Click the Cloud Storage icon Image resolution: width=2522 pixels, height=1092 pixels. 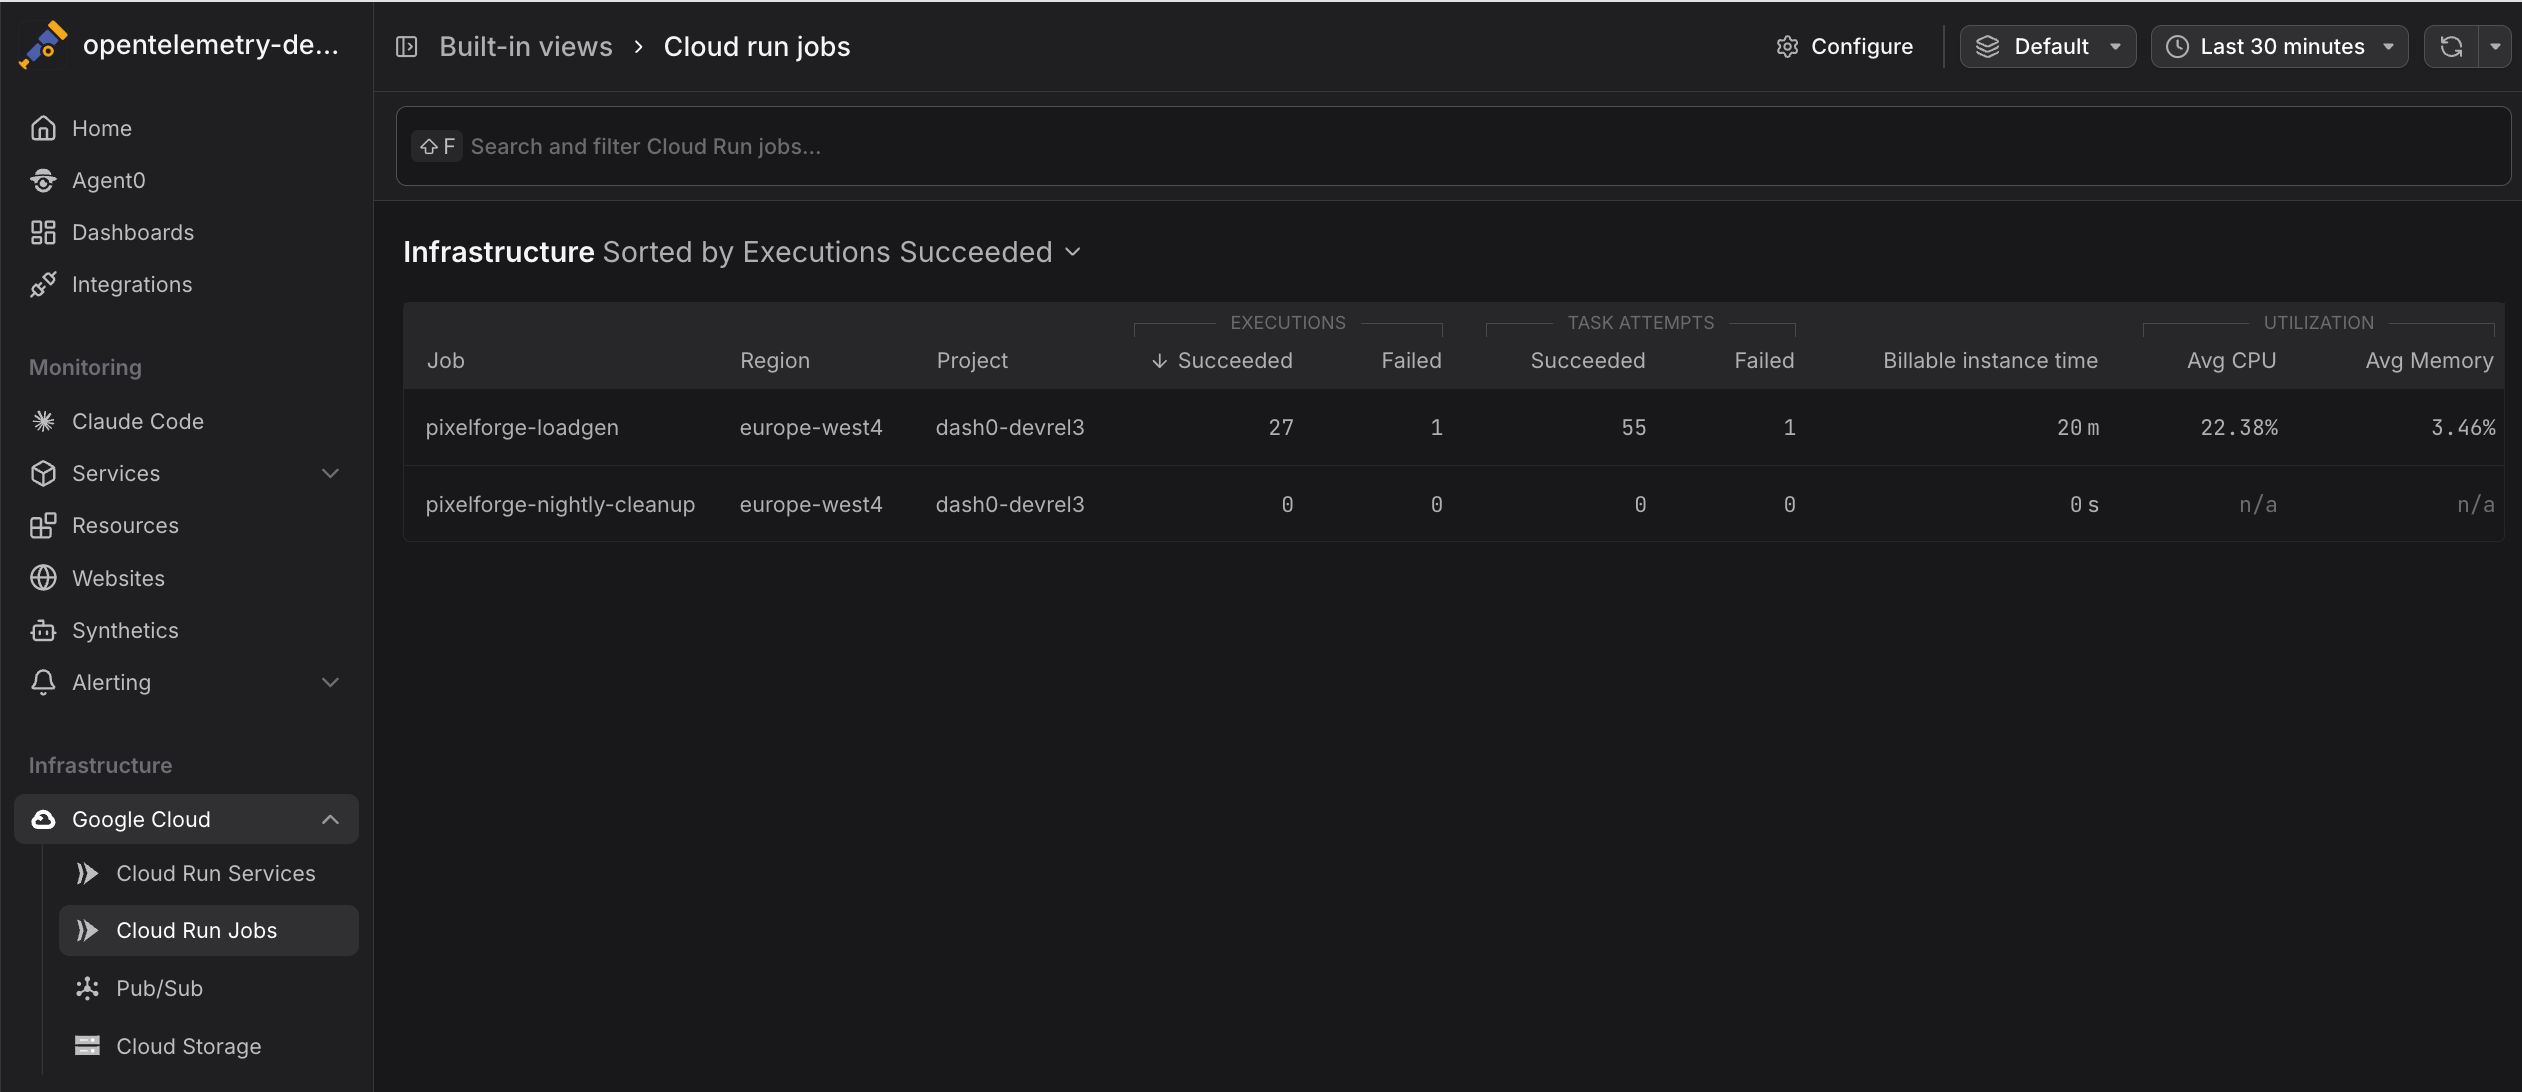tap(87, 1046)
